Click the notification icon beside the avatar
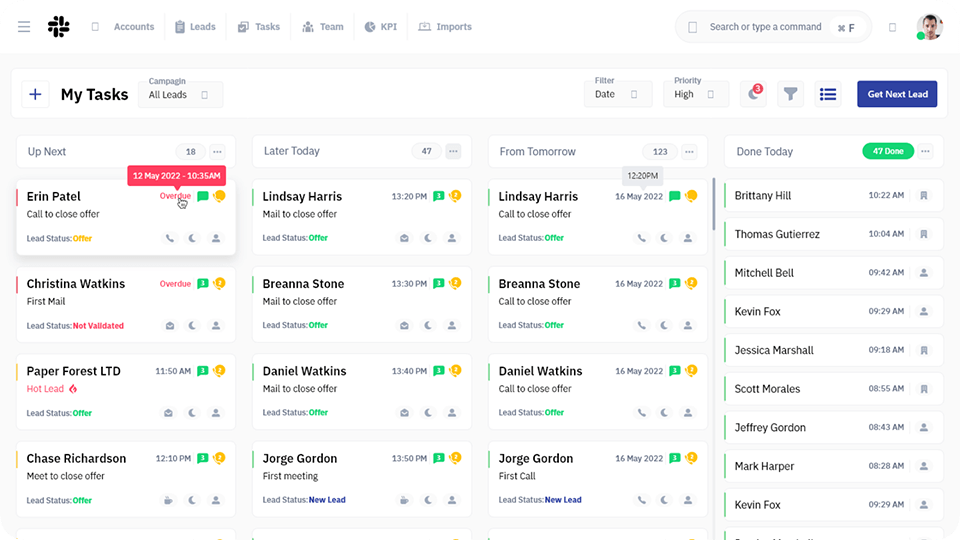The width and height of the screenshot is (960, 540). point(893,27)
